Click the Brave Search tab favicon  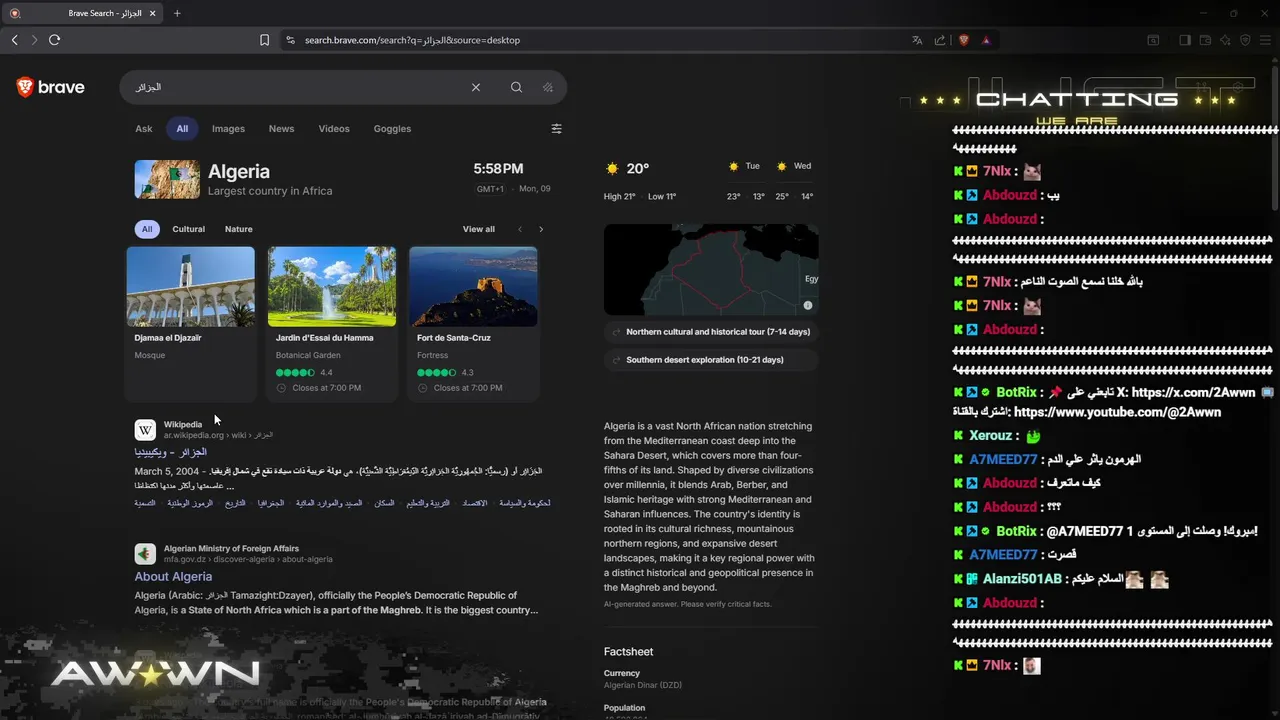coord(14,13)
